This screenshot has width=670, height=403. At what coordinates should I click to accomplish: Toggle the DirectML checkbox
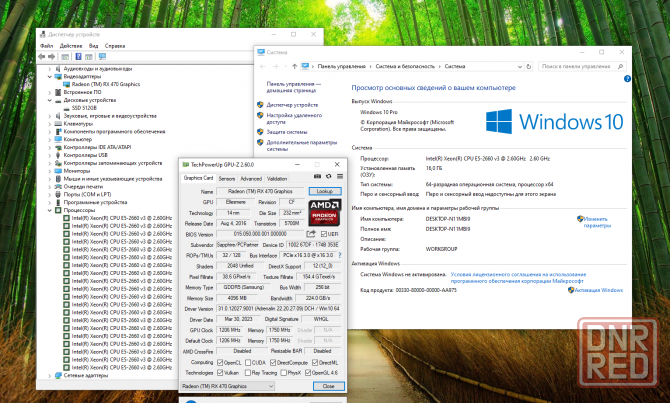point(315,362)
